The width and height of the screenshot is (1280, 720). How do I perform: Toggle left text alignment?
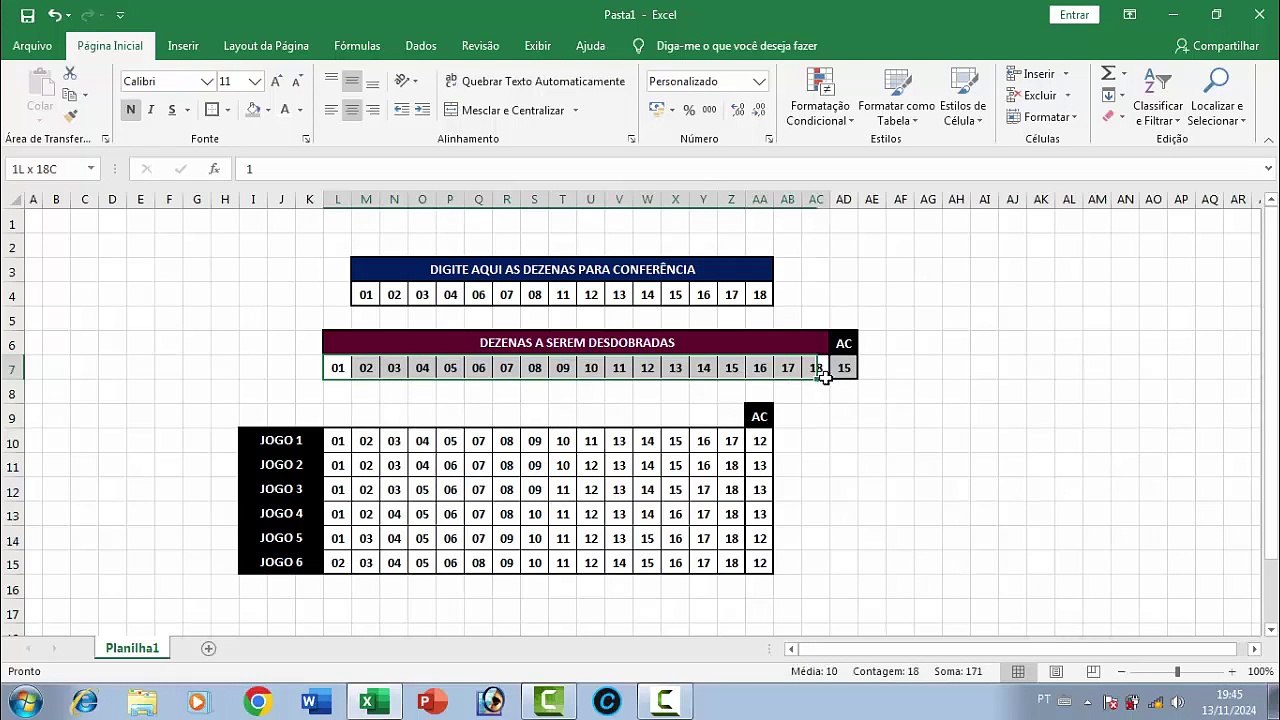pyautogui.click(x=331, y=110)
